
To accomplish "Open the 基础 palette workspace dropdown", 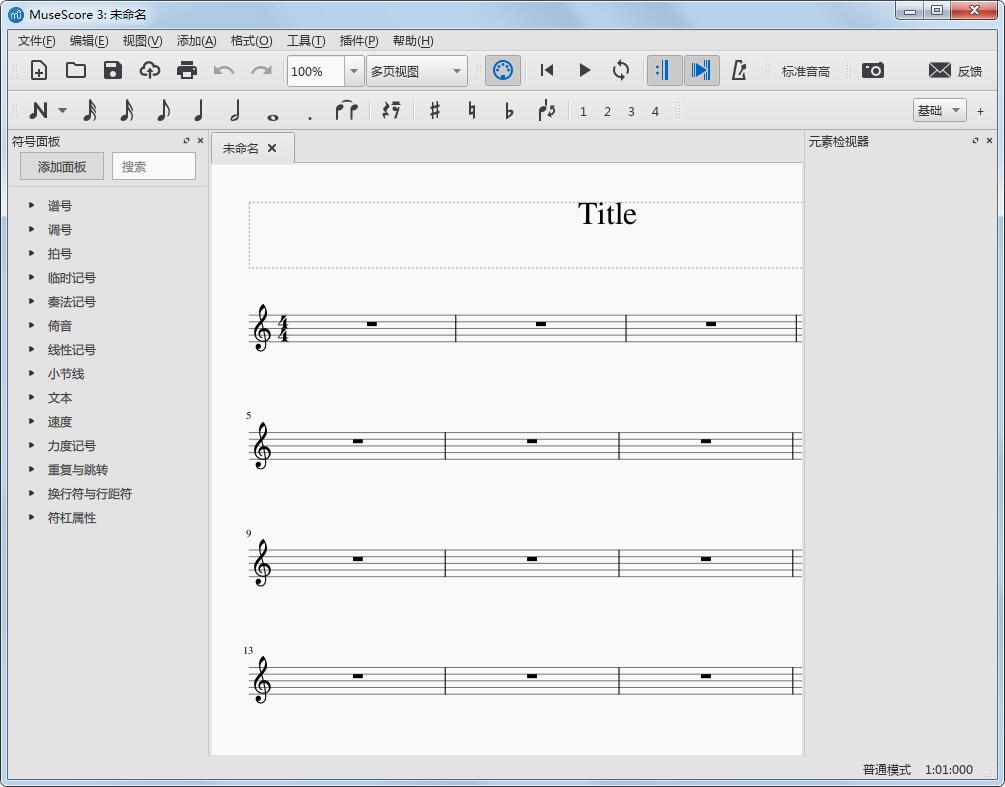I will pyautogui.click(x=938, y=110).
